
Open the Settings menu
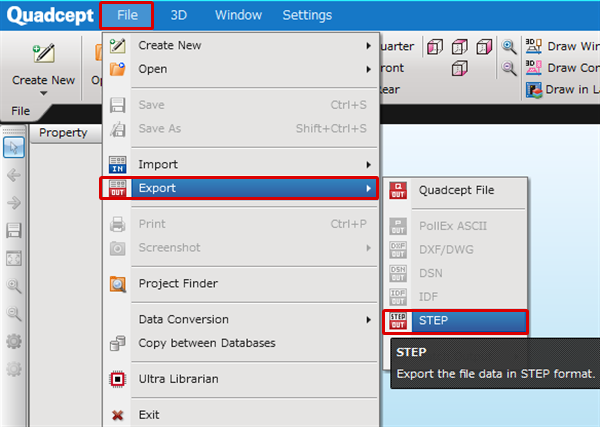click(x=307, y=15)
